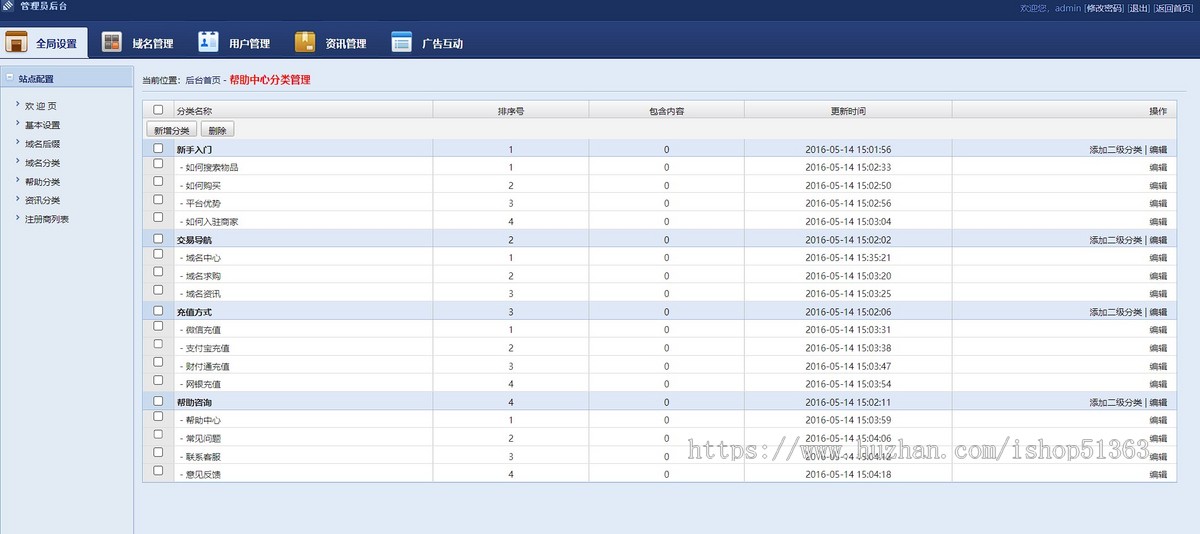1200x534 pixels.
Task: Open 资讯分类 in the sidebar
Action: click(x=42, y=200)
